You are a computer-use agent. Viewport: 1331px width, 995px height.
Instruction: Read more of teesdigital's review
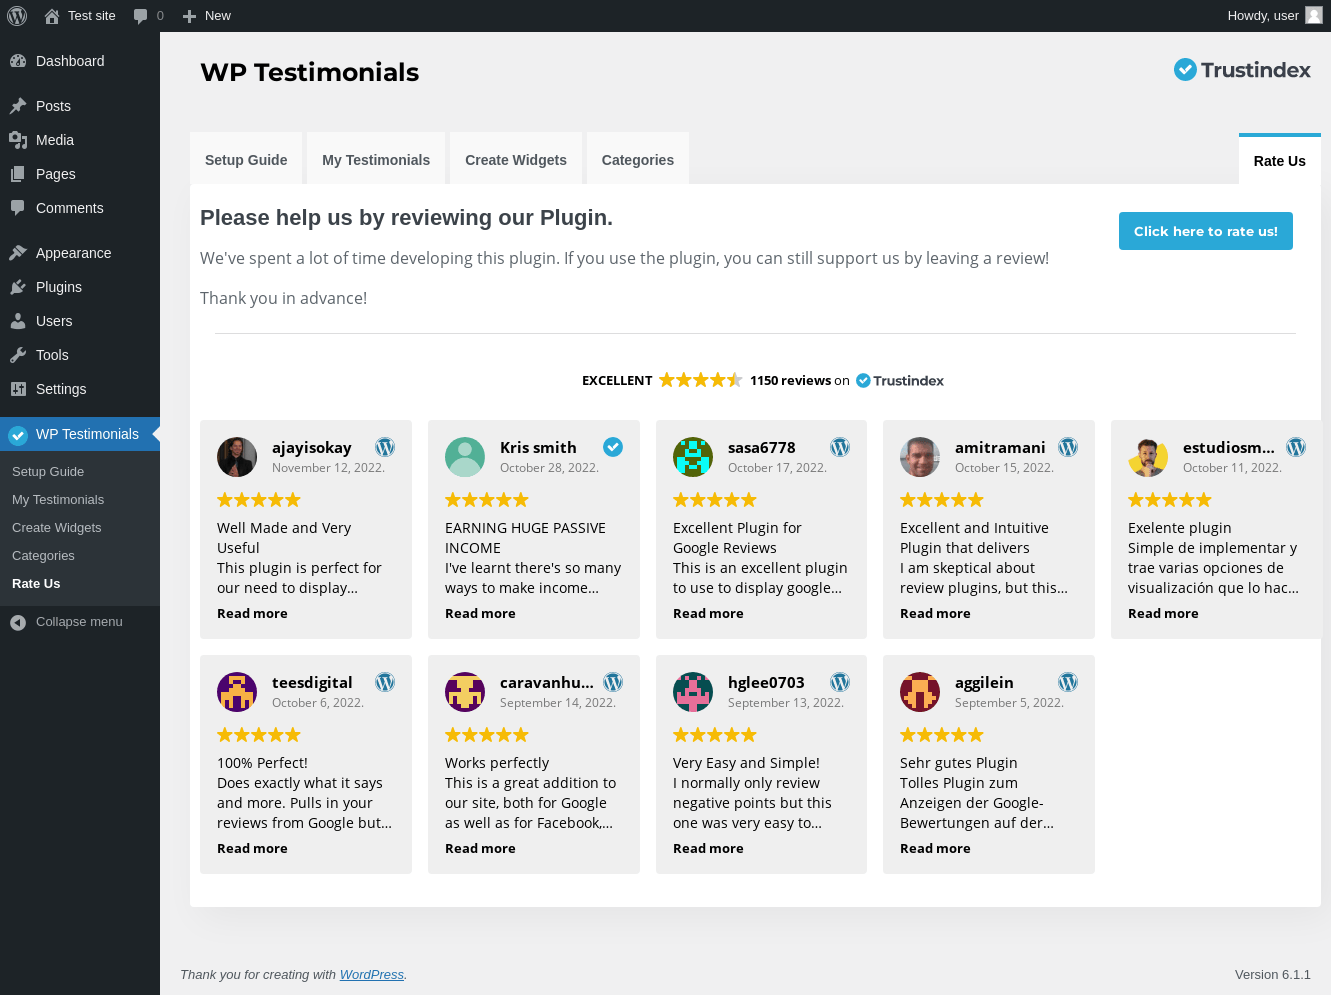pos(252,849)
